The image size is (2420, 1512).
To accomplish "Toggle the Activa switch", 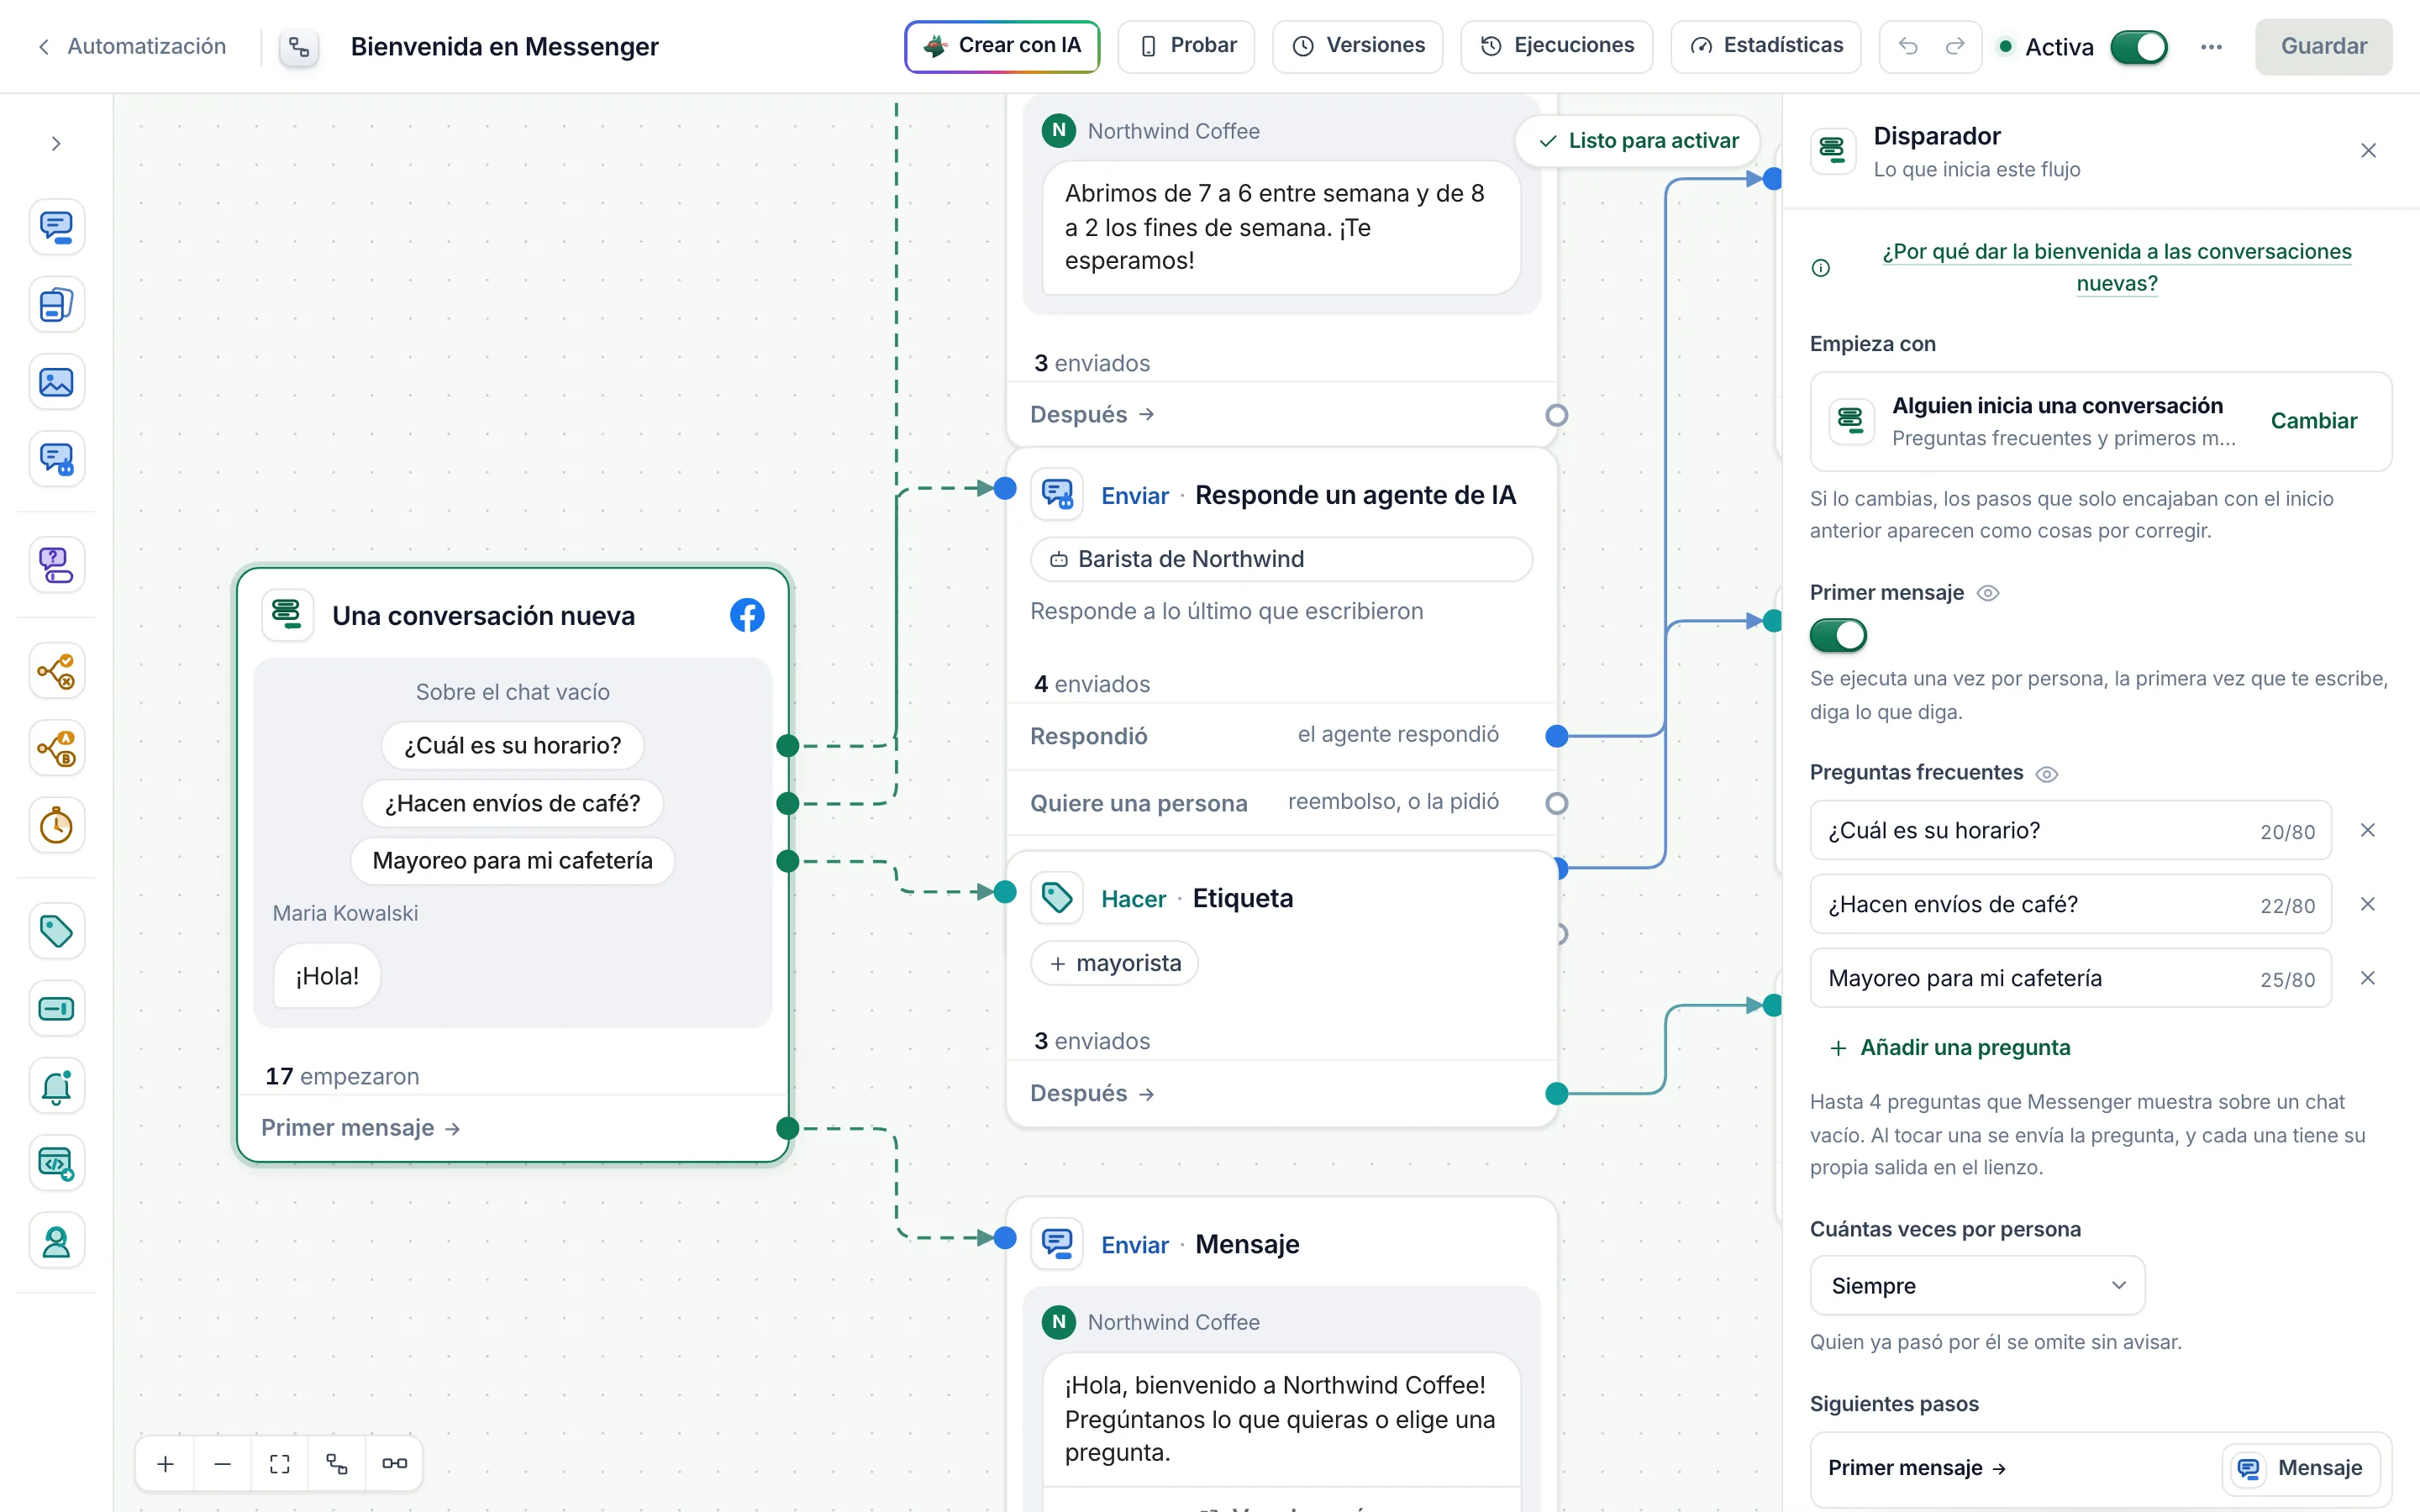I will click(2138, 47).
